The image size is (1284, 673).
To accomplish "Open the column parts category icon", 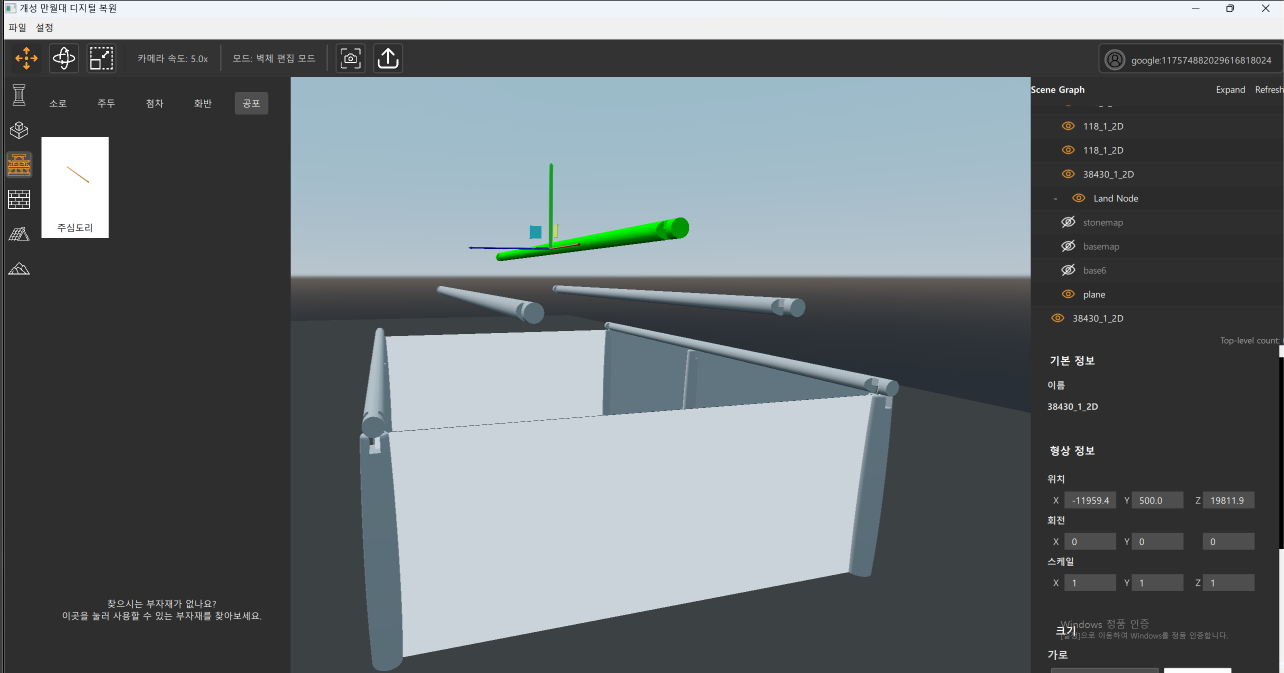I will point(19,96).
